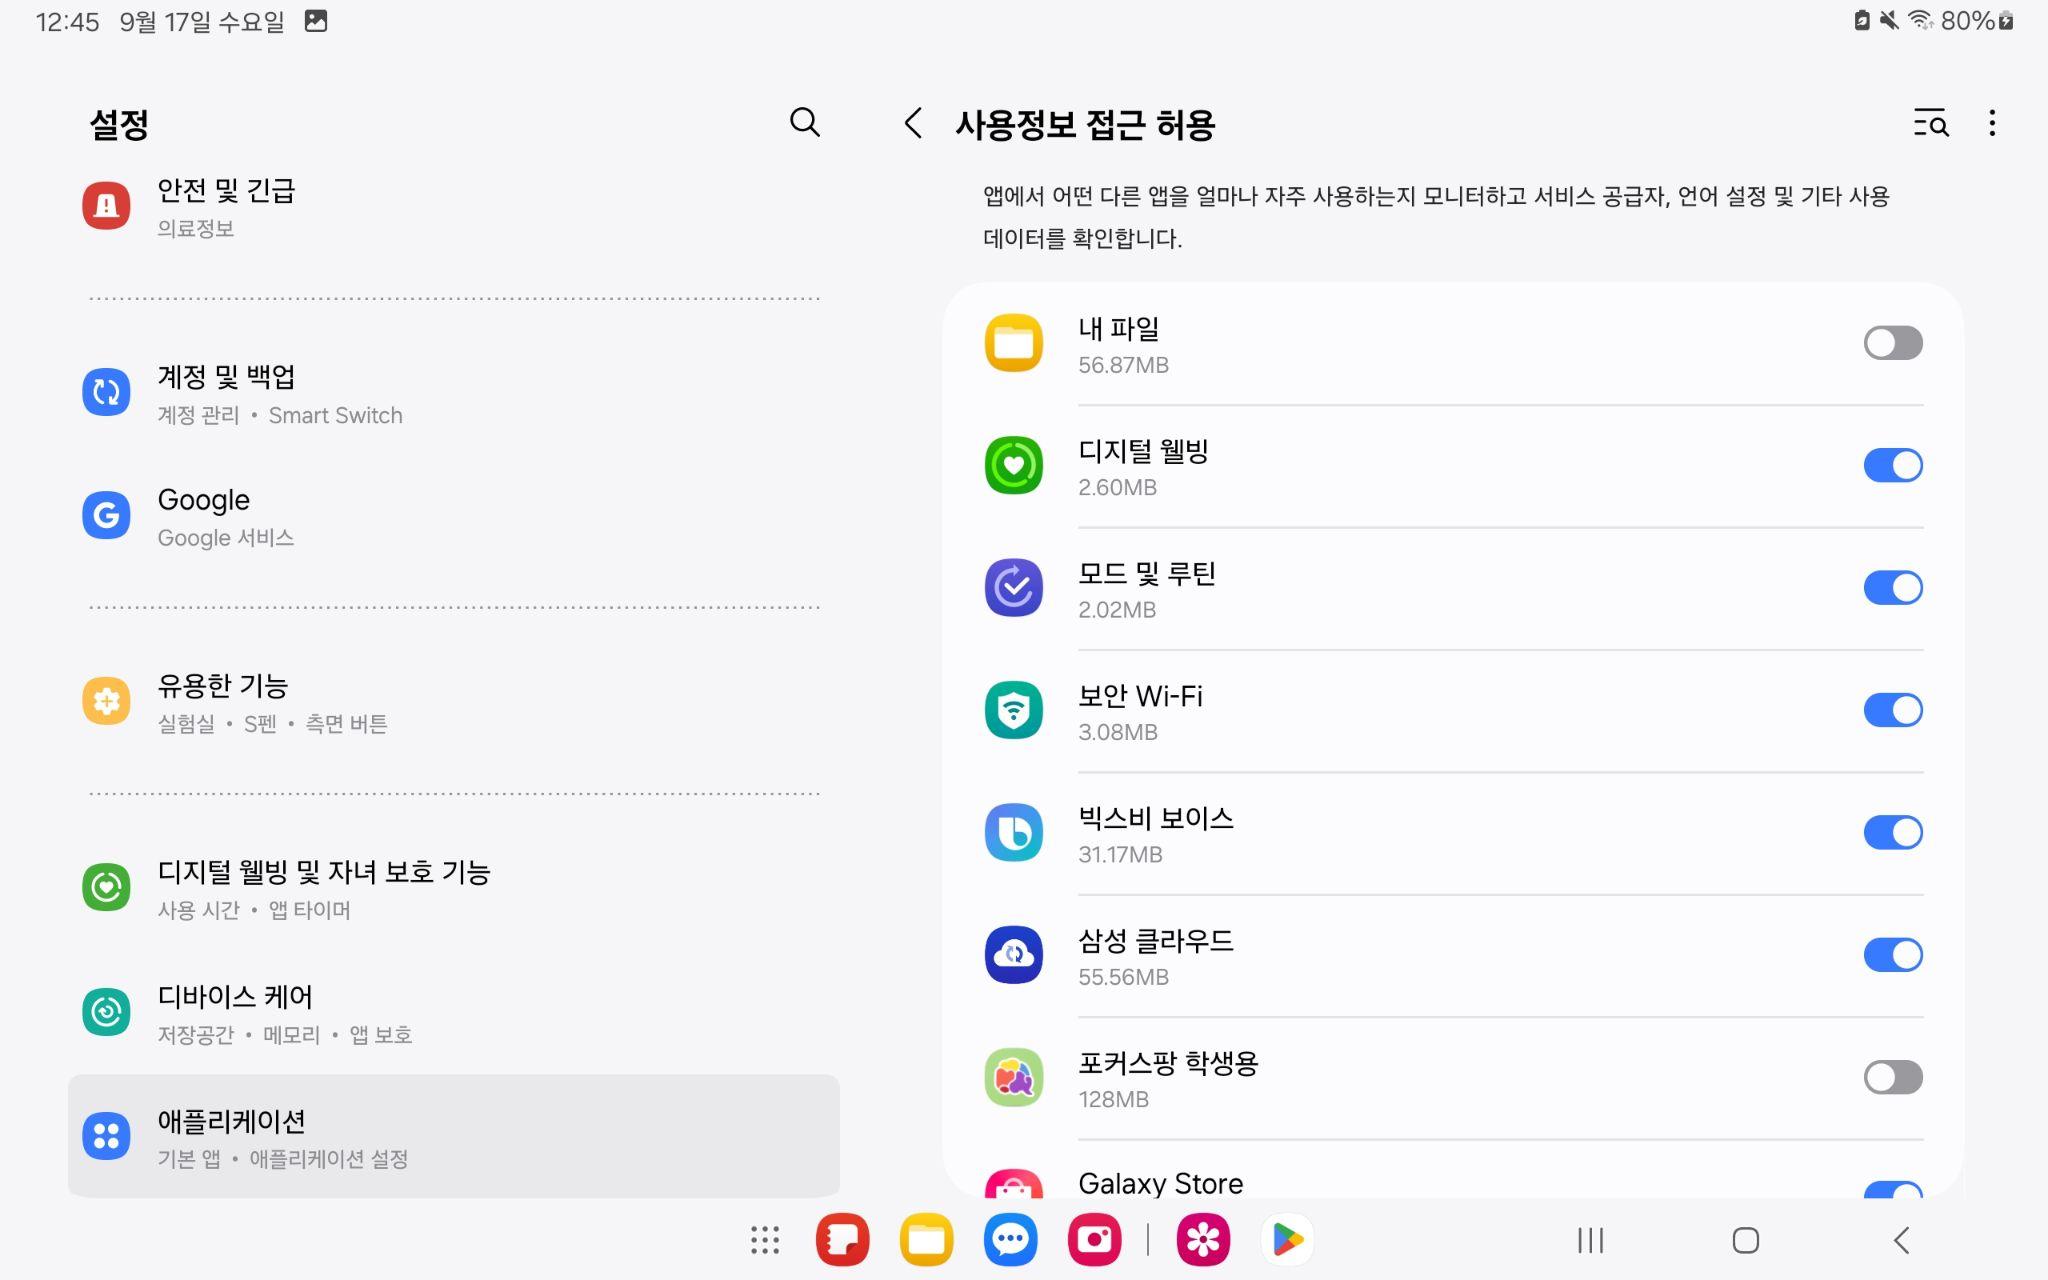Image resolution: width=2048 pixels, height=1280 pixels.
Task: Enable the usage access toggle for 내 파일
Action: pyautogui.click(x=1892, y=343)
